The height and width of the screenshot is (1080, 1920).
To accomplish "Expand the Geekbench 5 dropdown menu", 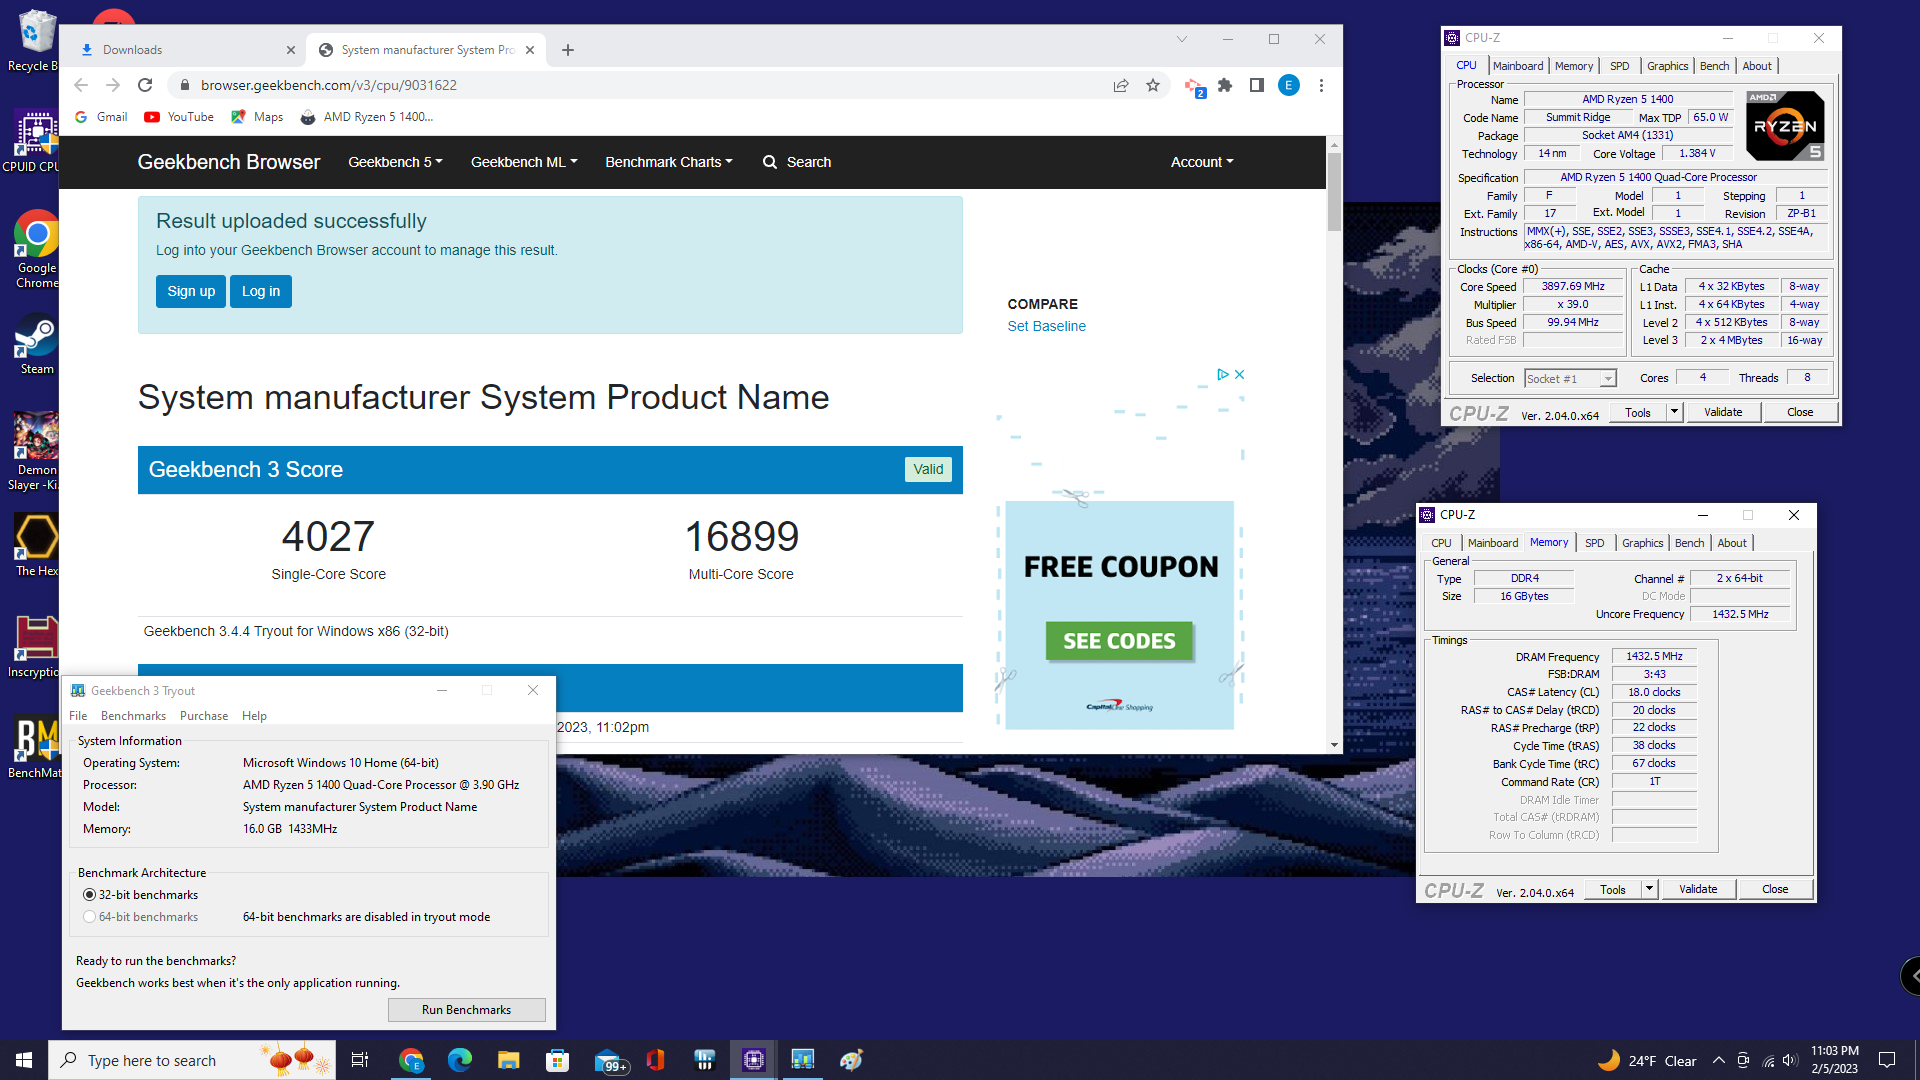I will 395,162.
